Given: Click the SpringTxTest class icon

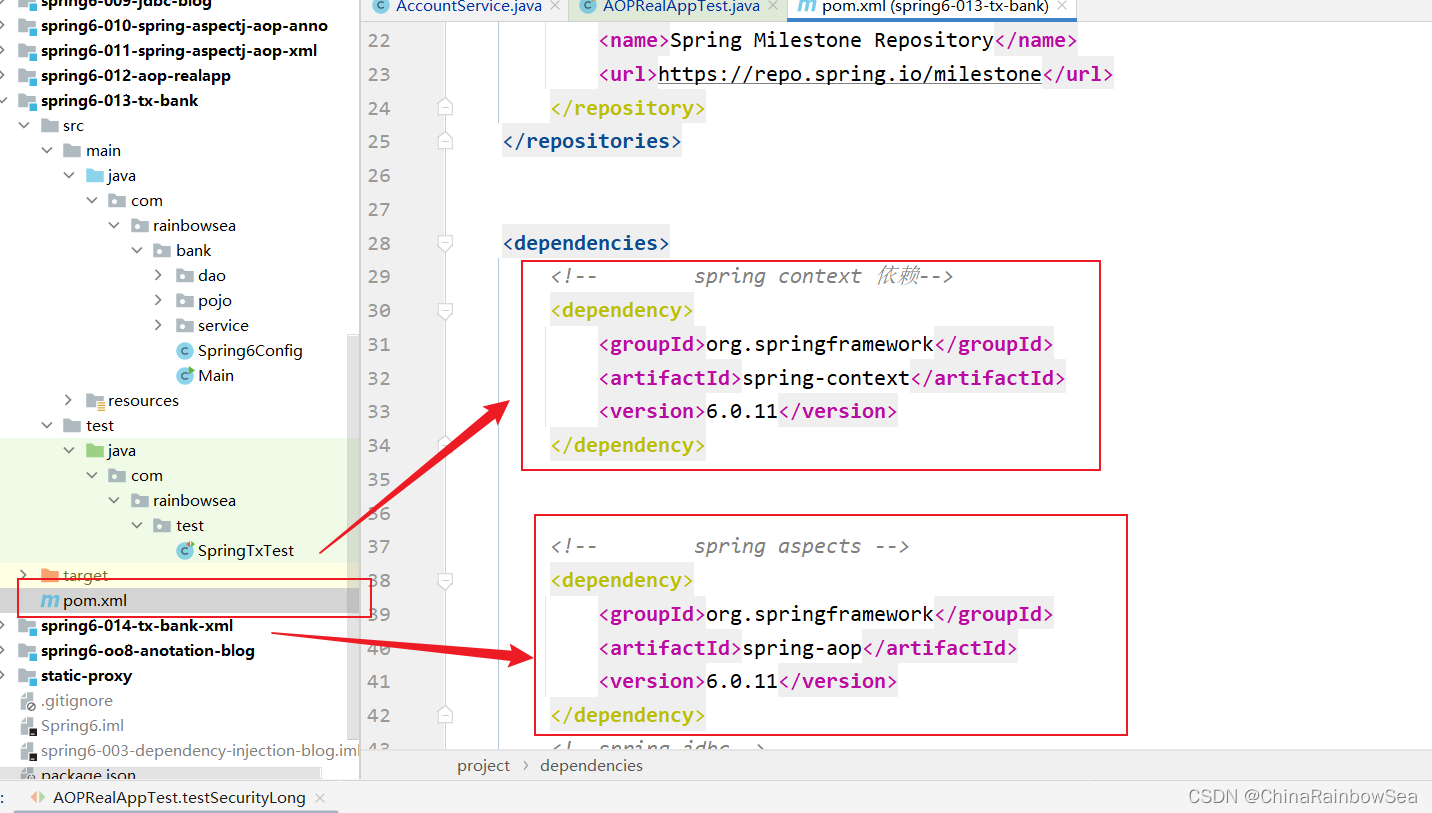Looking at the screenshot, I should tap(184, 550).
